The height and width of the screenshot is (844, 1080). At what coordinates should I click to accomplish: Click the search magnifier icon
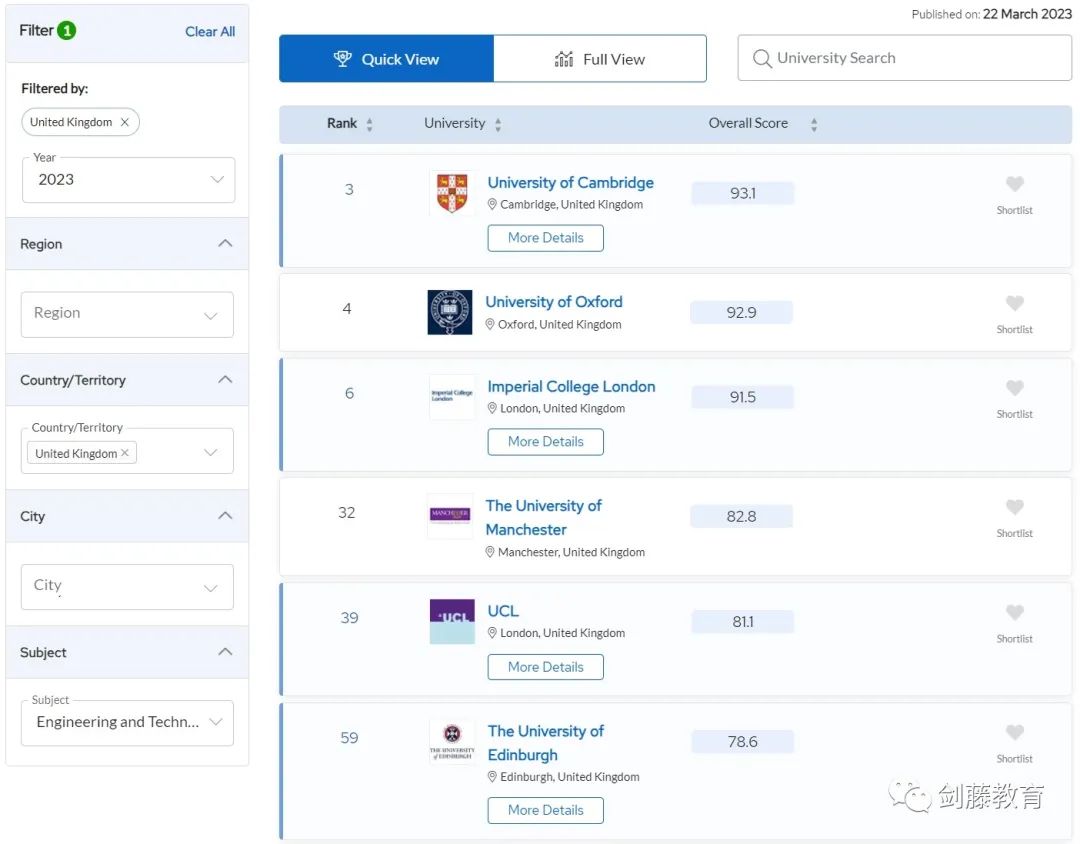(x=761, y=59)
